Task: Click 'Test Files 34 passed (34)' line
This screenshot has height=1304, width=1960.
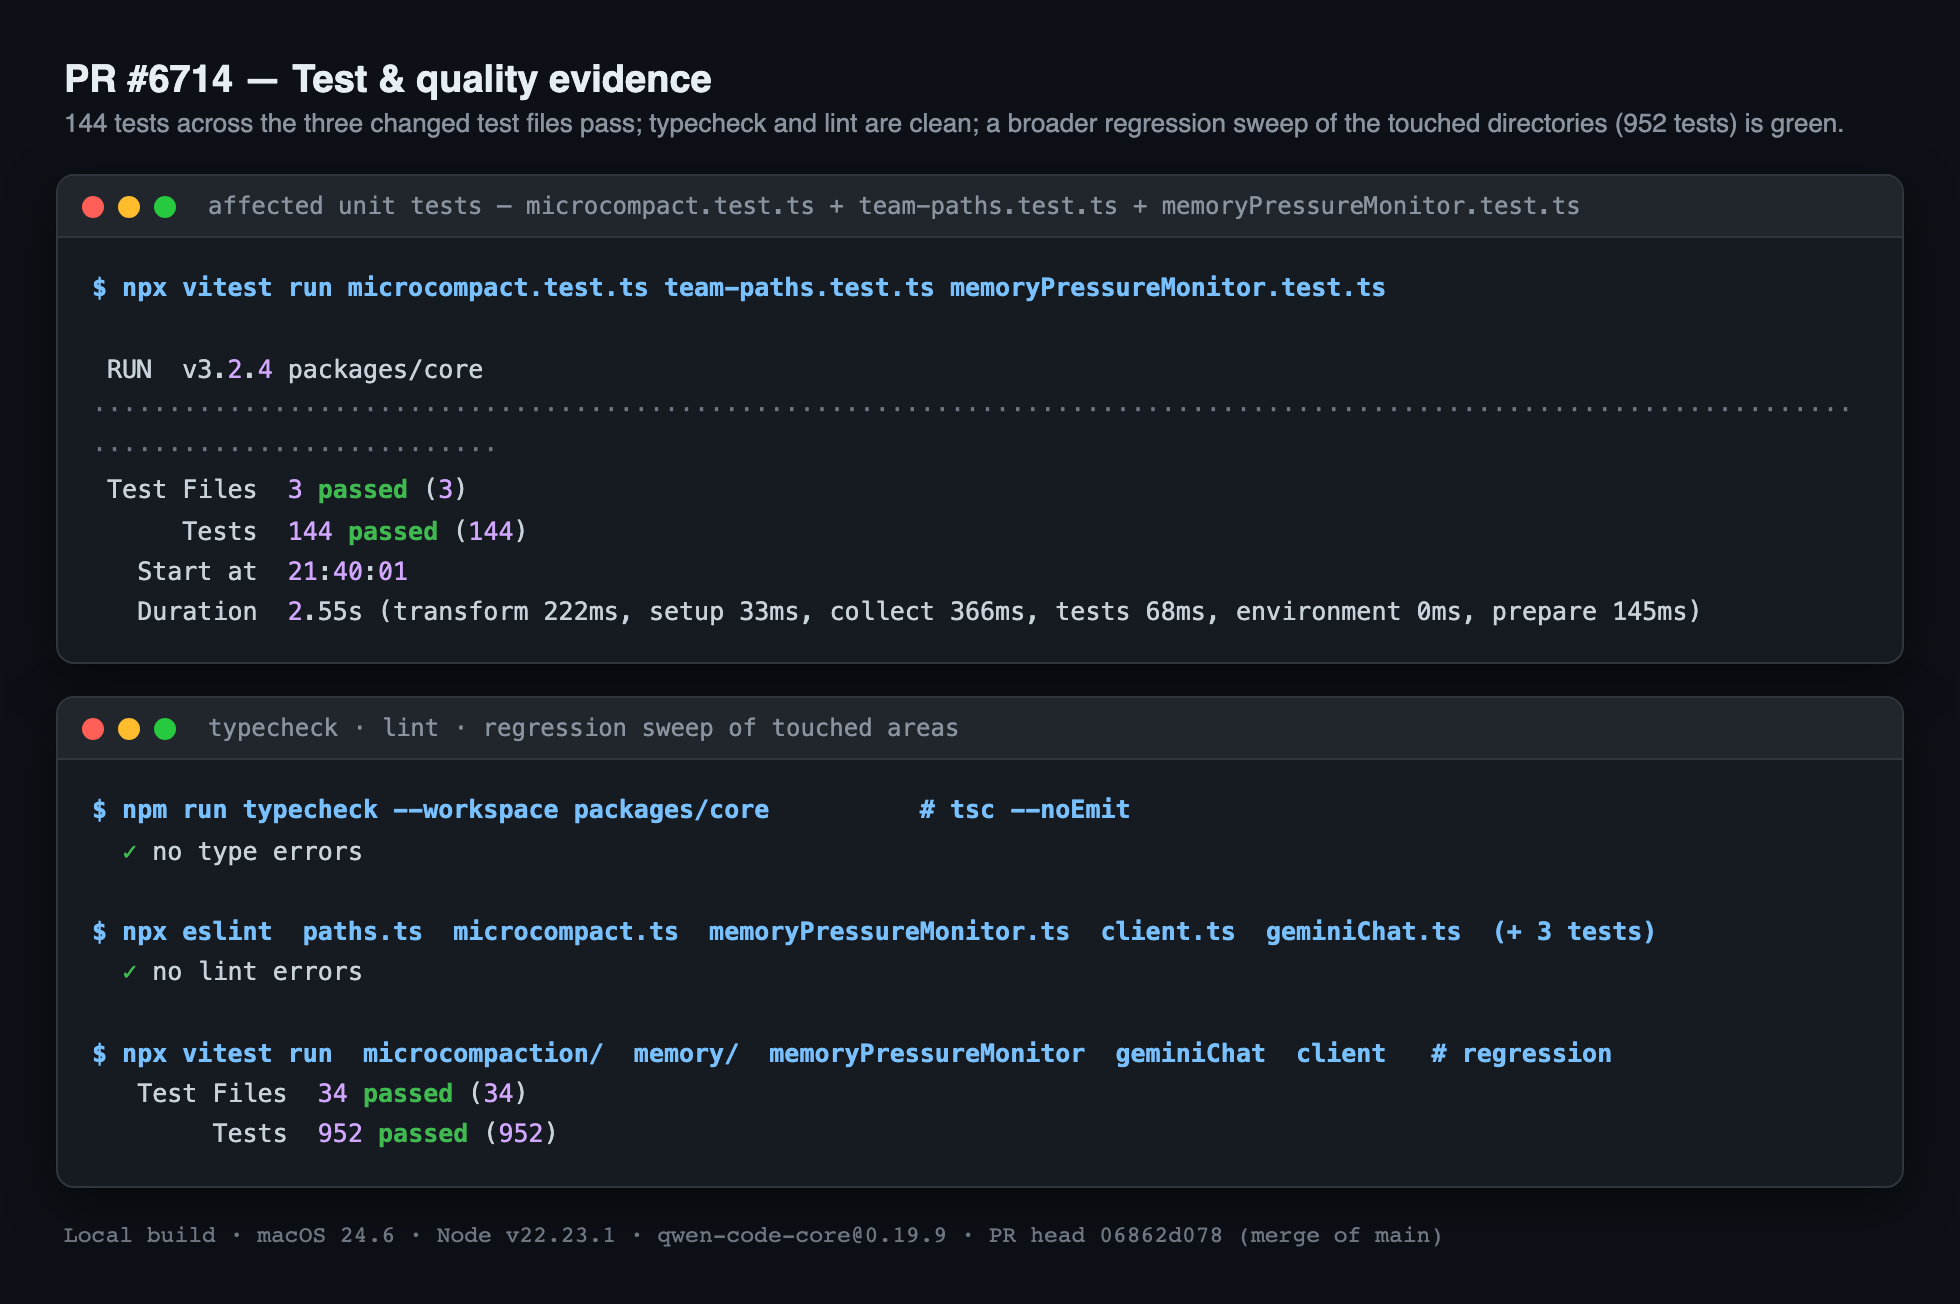Action: [332, 1094]
